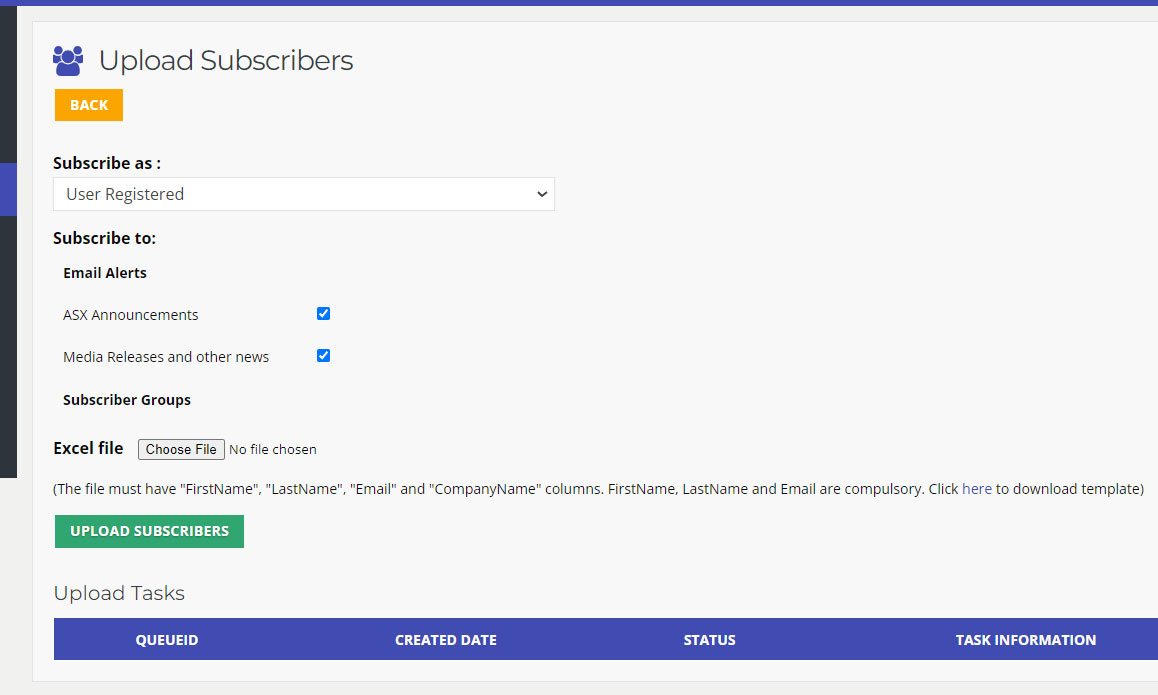Click the subscribers group icon beside the title
Screen dimensions: 1158x695
click(68, 61)
